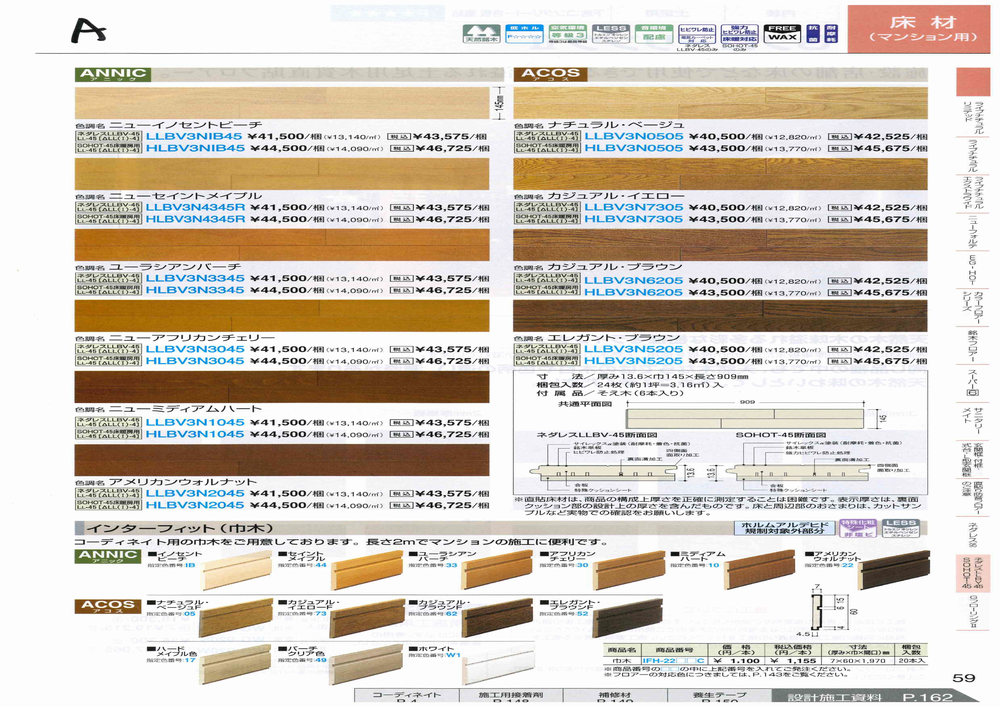The height and width of the screenshot is (707, 1000).
Task: Click the インターフィット（巾木）section heading
Action: 180,528
